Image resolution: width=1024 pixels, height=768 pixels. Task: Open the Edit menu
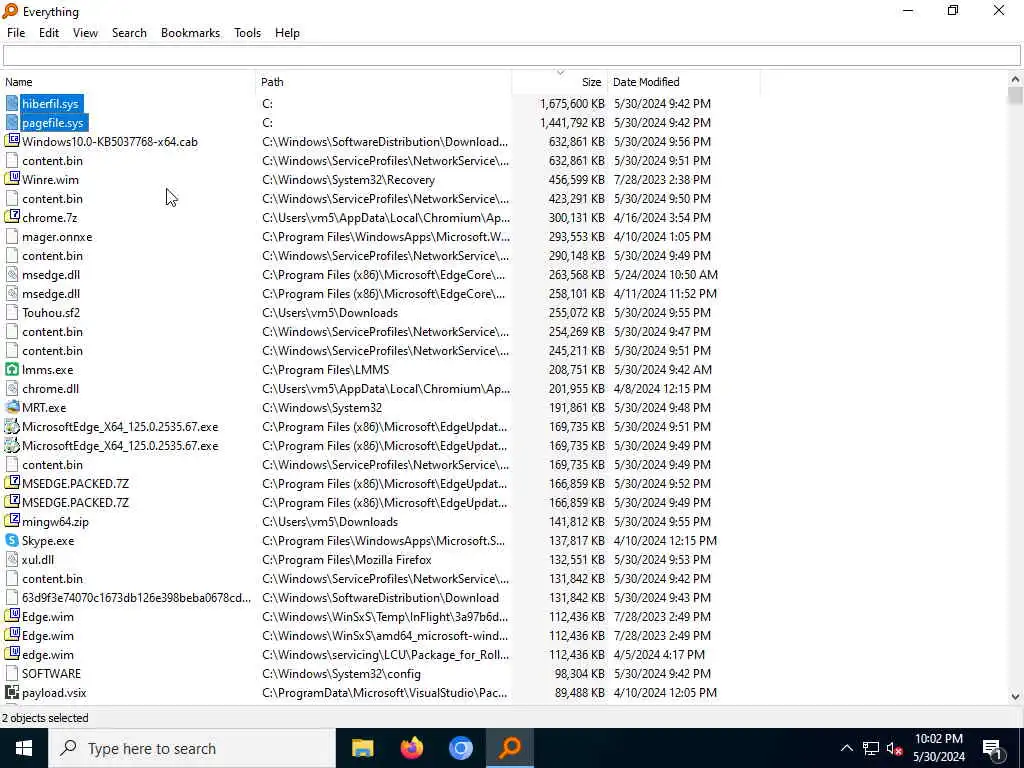click(49, 33)
